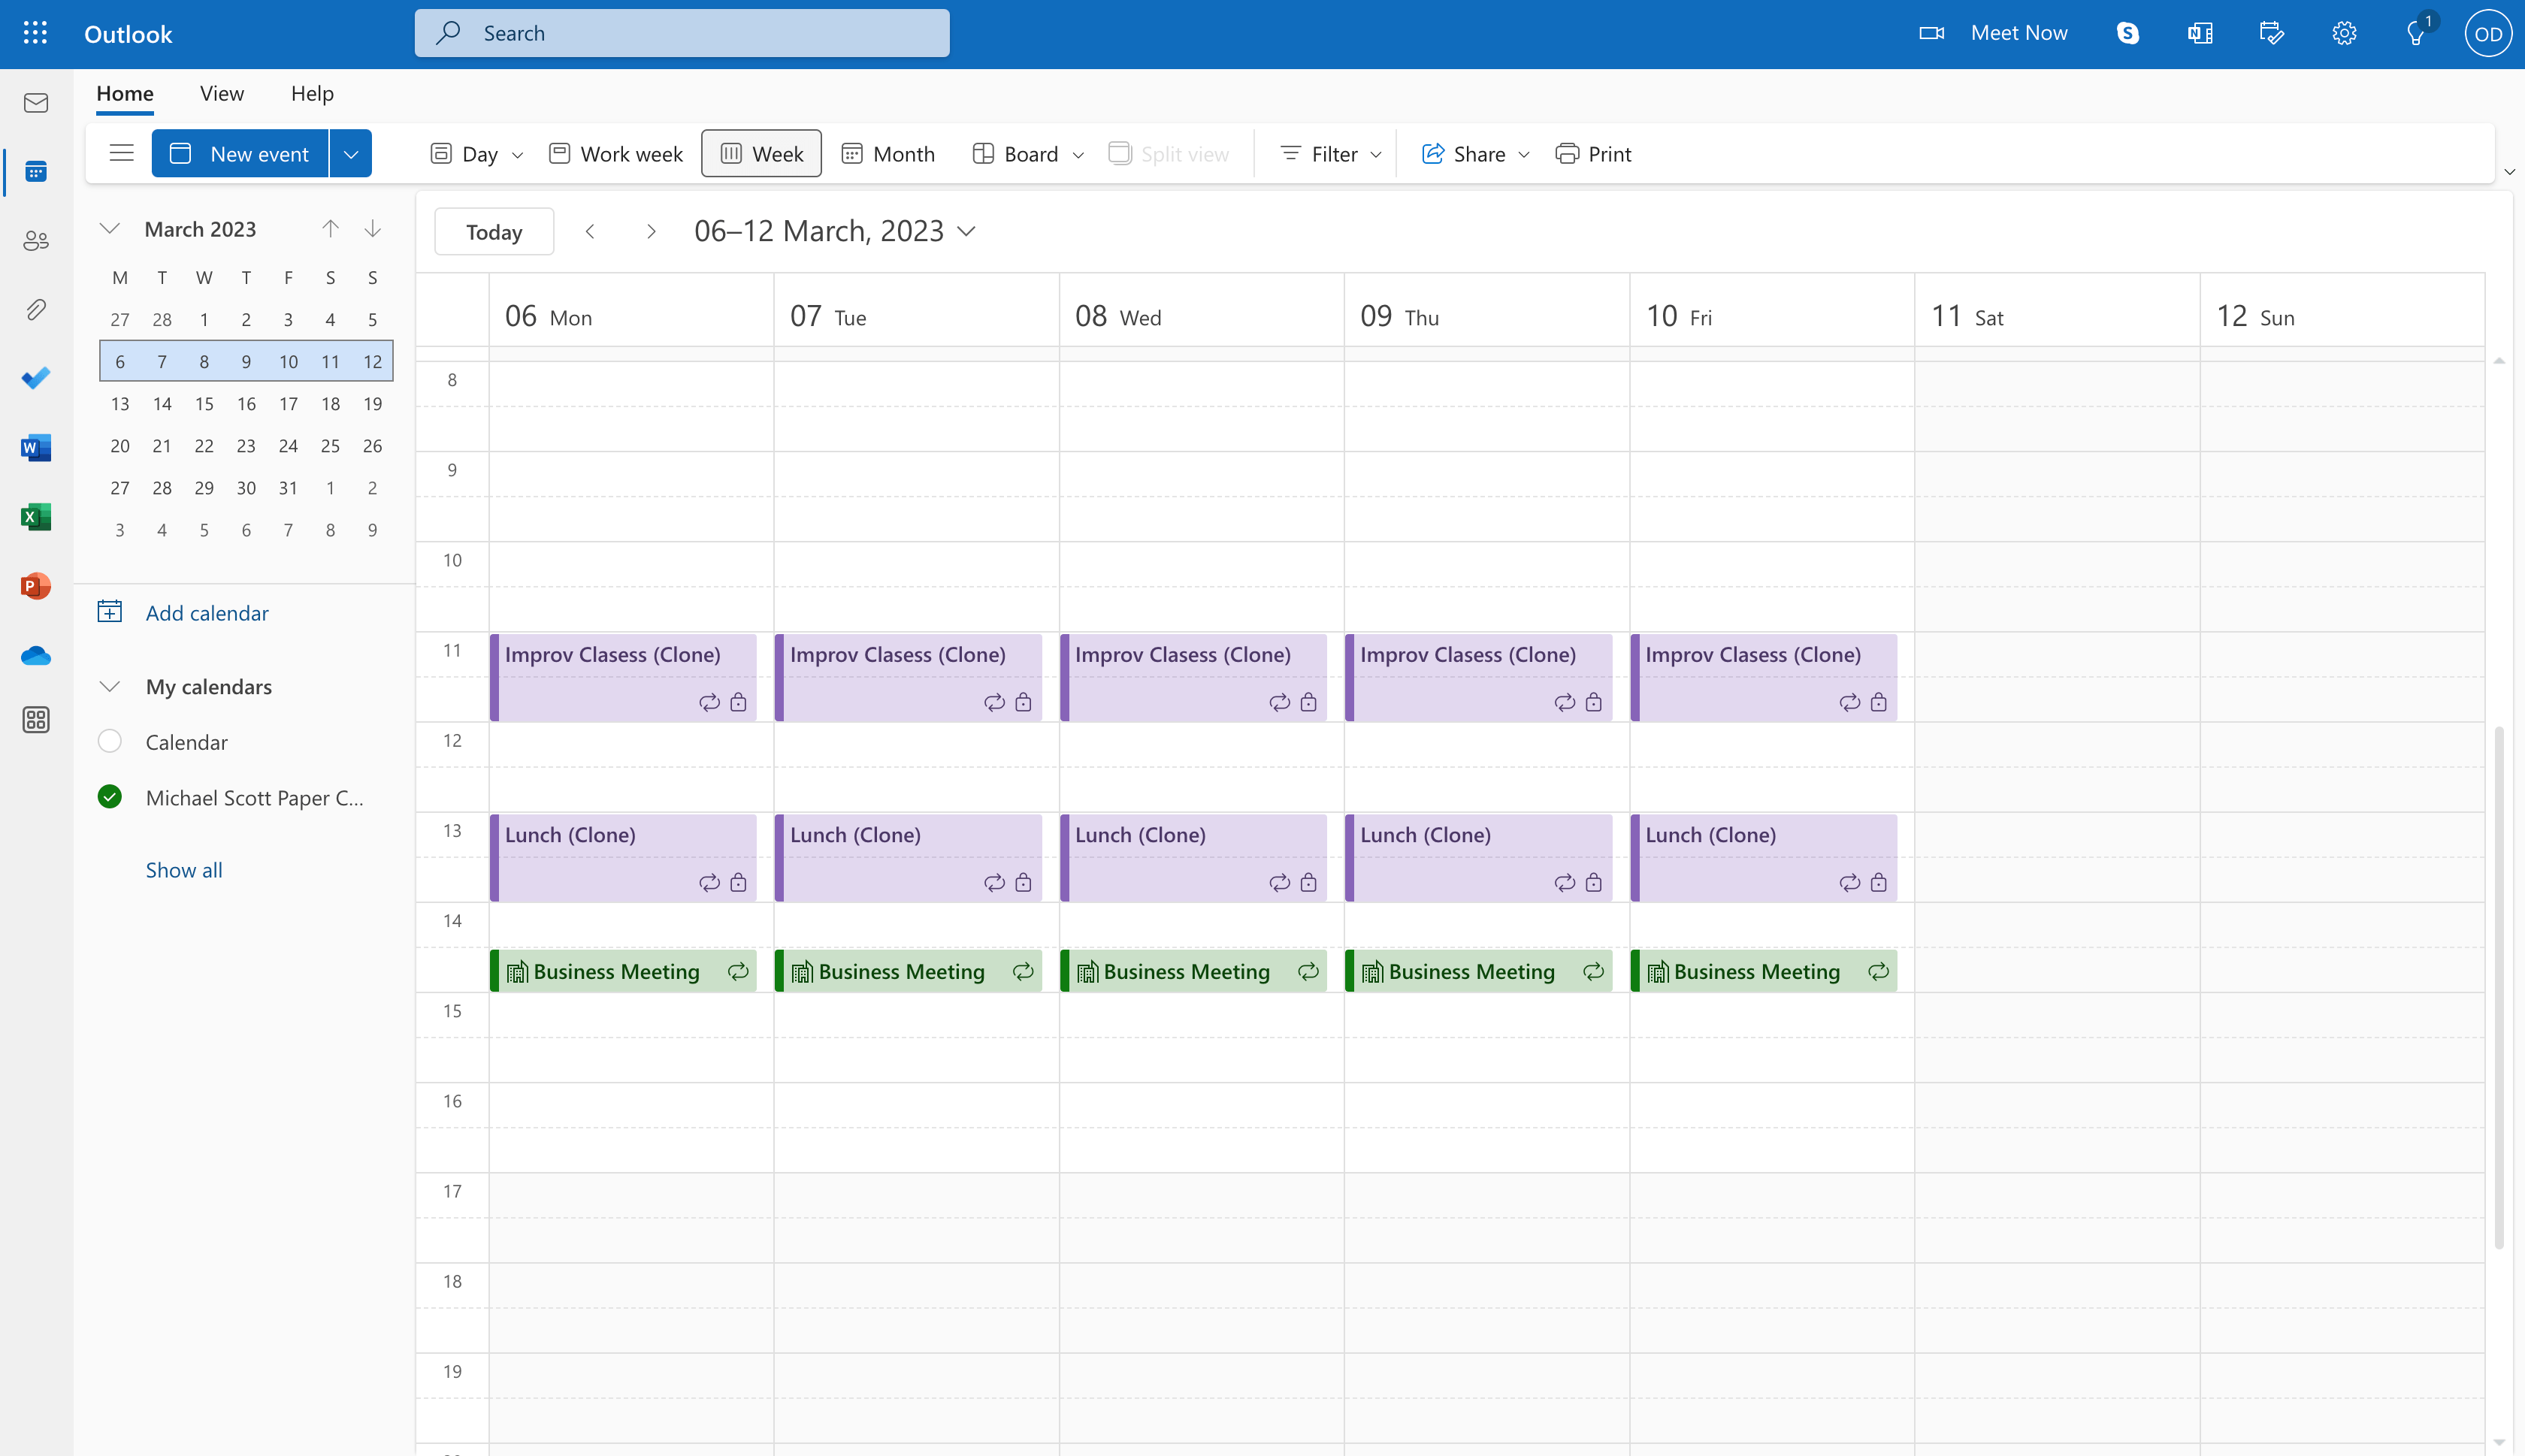Open PowerPoint from the sidebar
Screen dimensions: 2525x1456
(35, 587)
